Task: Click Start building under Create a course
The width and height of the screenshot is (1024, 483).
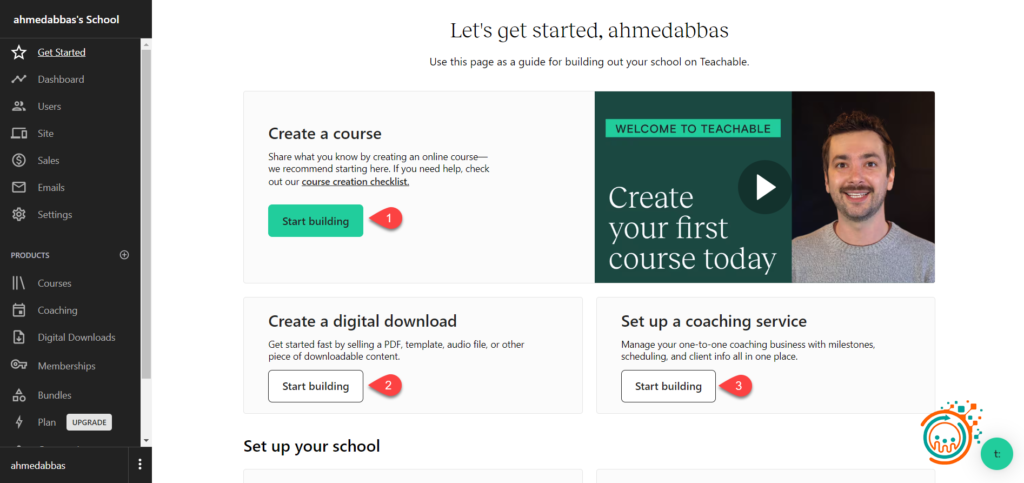Action: click(x=315, y=221)
